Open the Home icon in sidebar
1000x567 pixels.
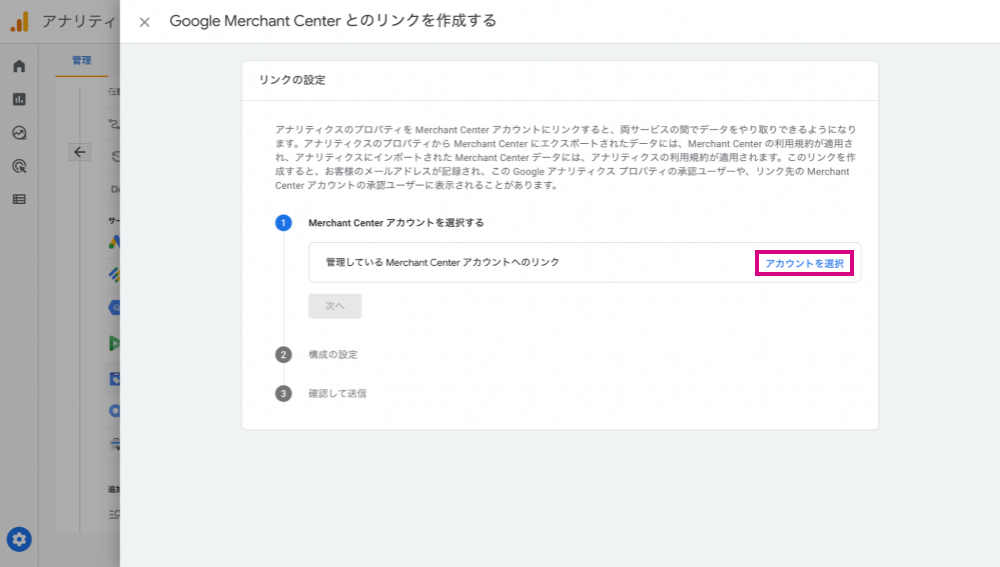(x=19, y=66)
